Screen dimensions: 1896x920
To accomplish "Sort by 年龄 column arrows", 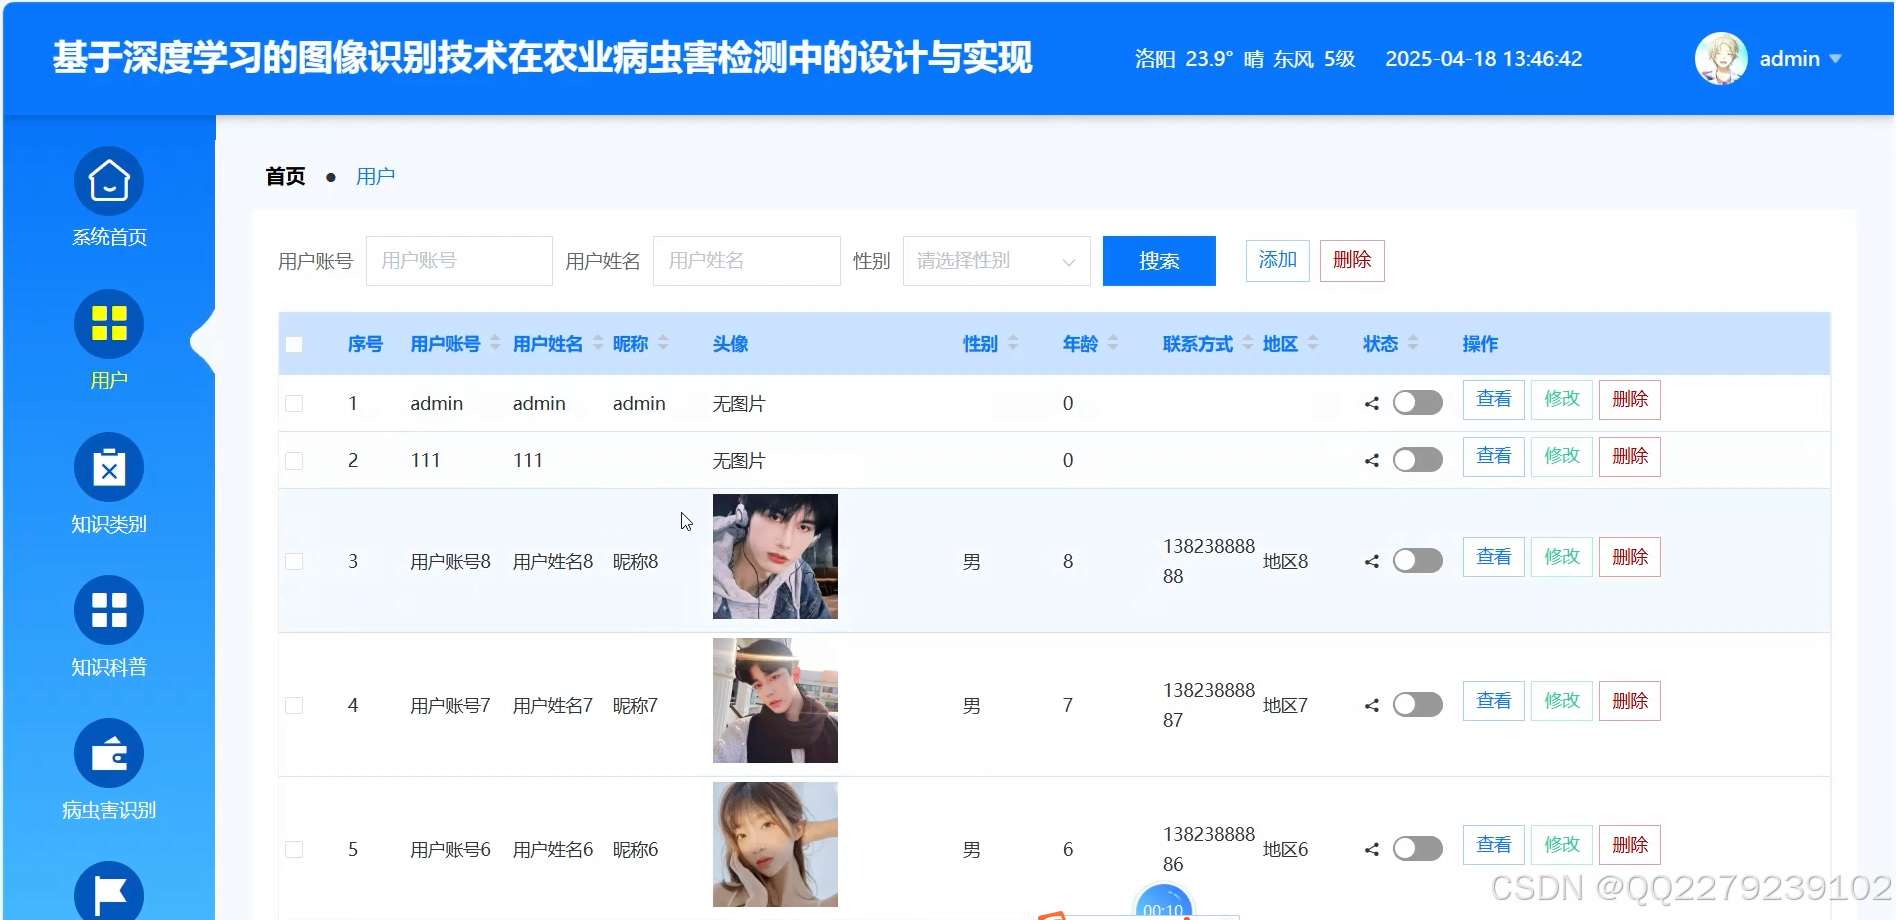I will 1113,343.
